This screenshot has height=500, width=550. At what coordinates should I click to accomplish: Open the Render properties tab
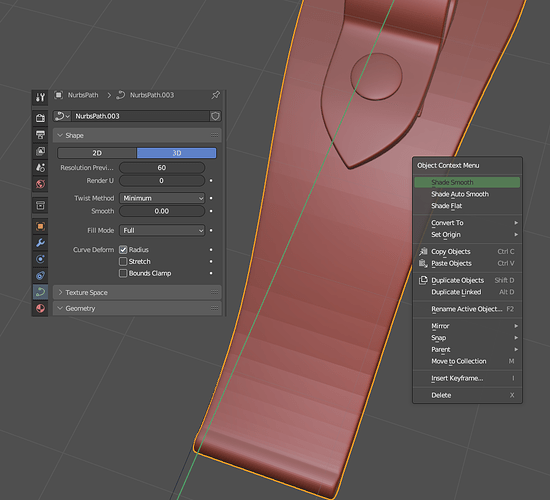point(40,118)
